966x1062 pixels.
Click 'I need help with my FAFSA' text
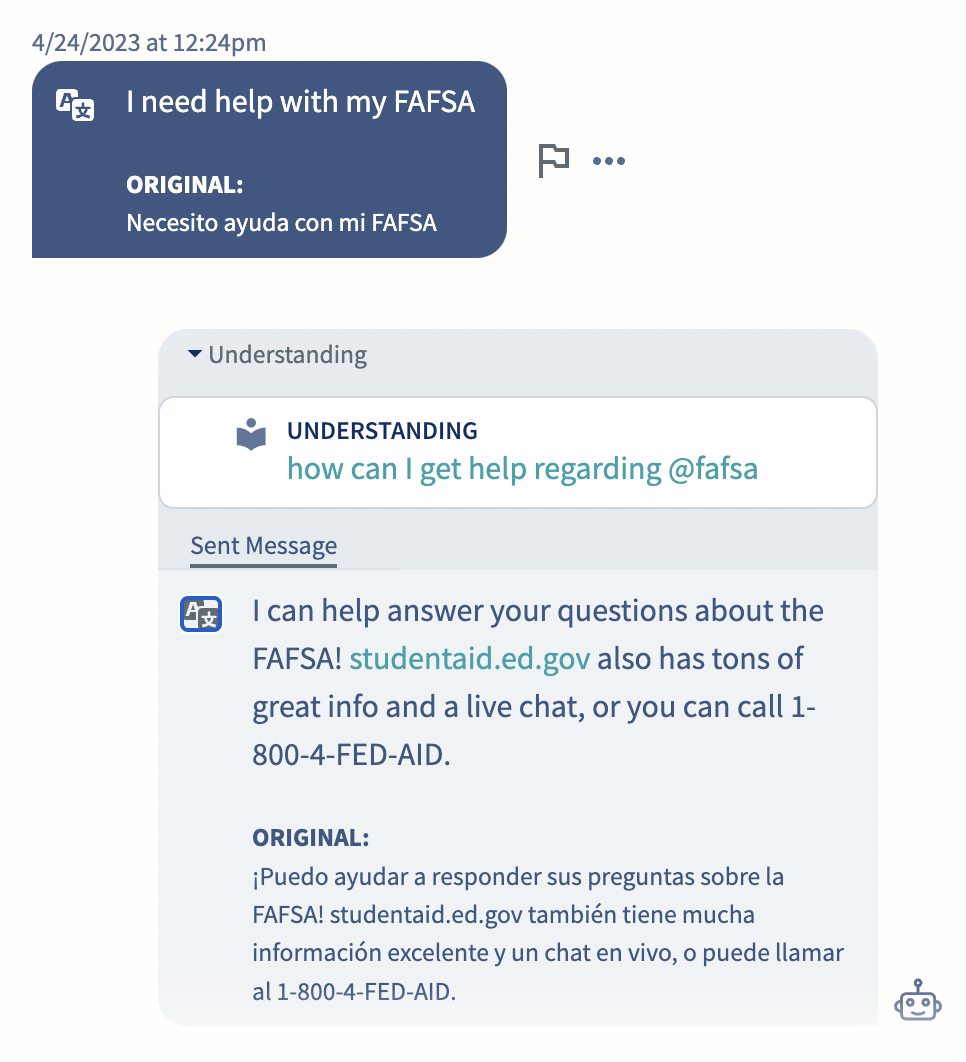pos(301,102)
